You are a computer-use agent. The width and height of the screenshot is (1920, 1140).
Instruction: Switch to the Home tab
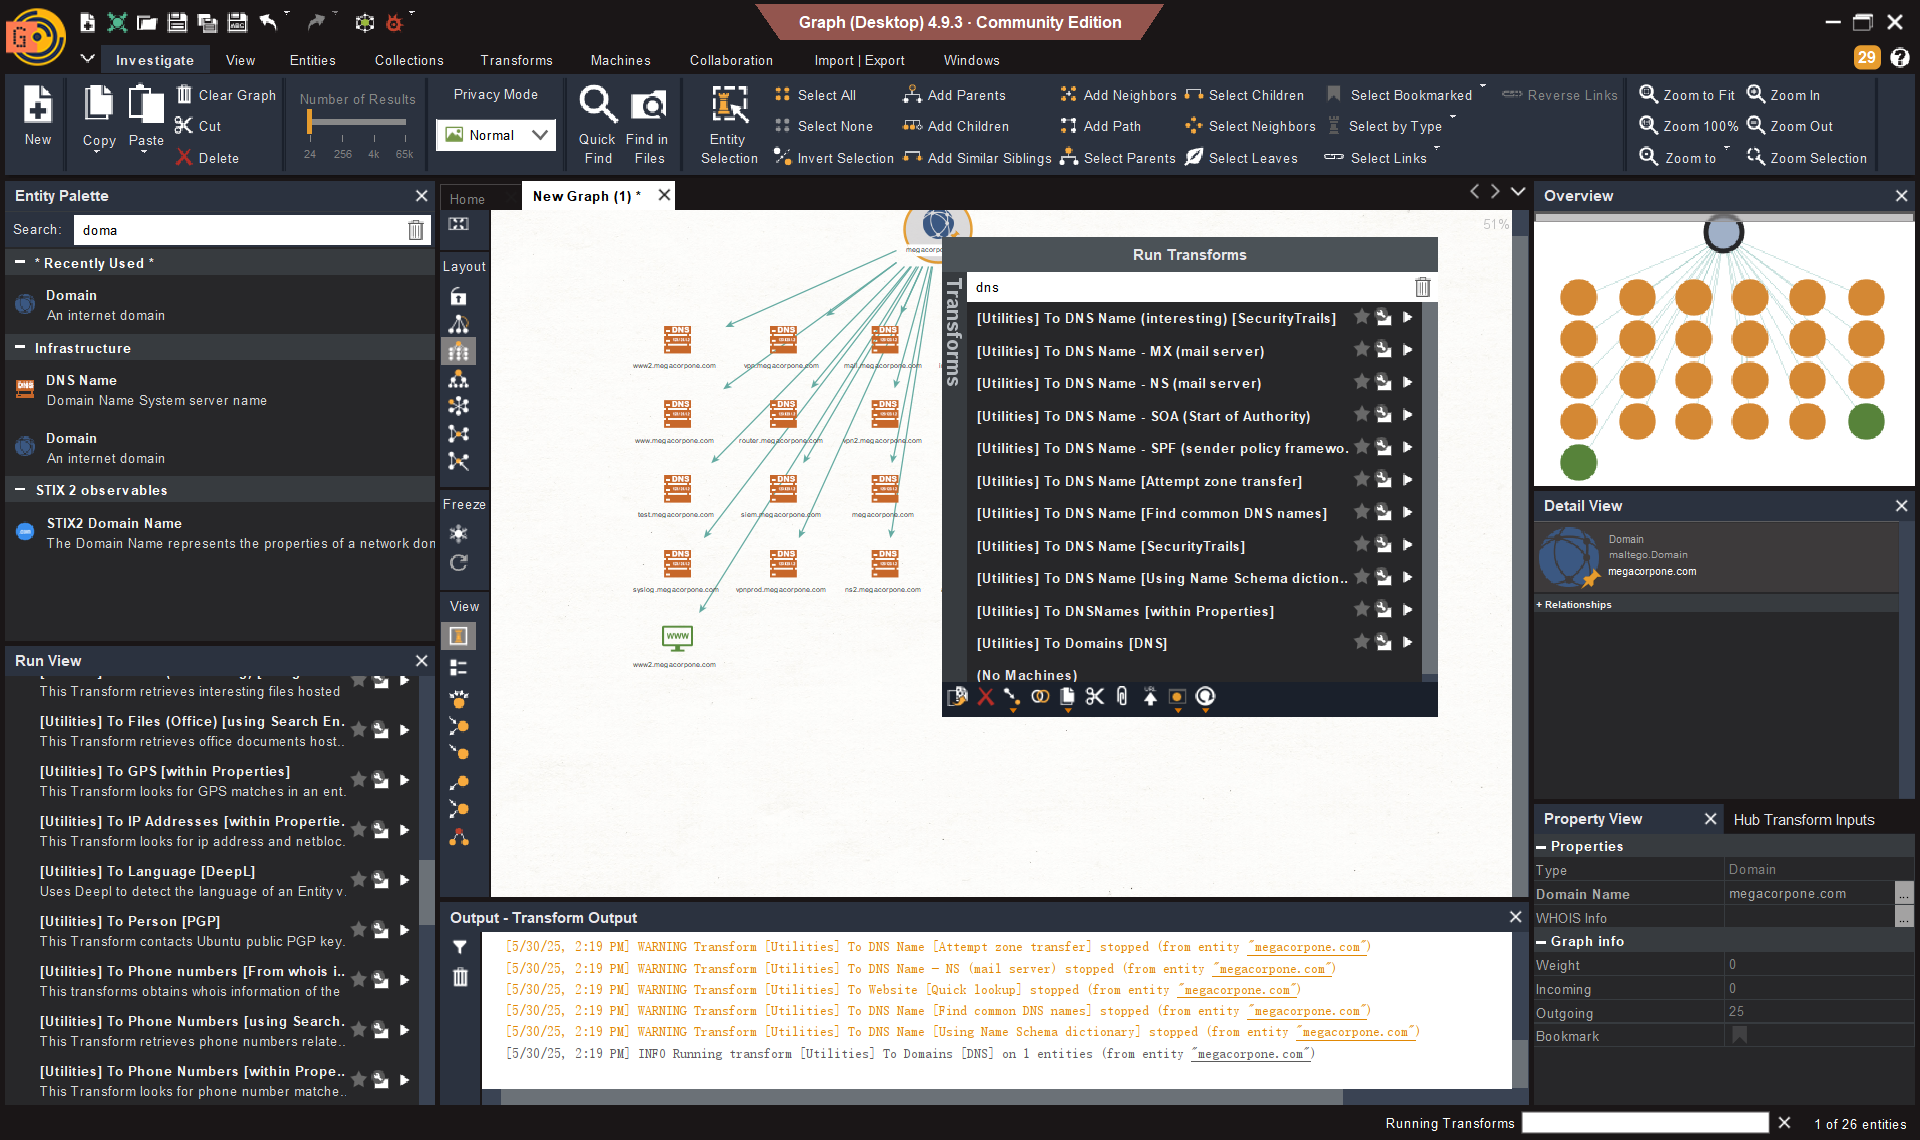click(467, 198)
